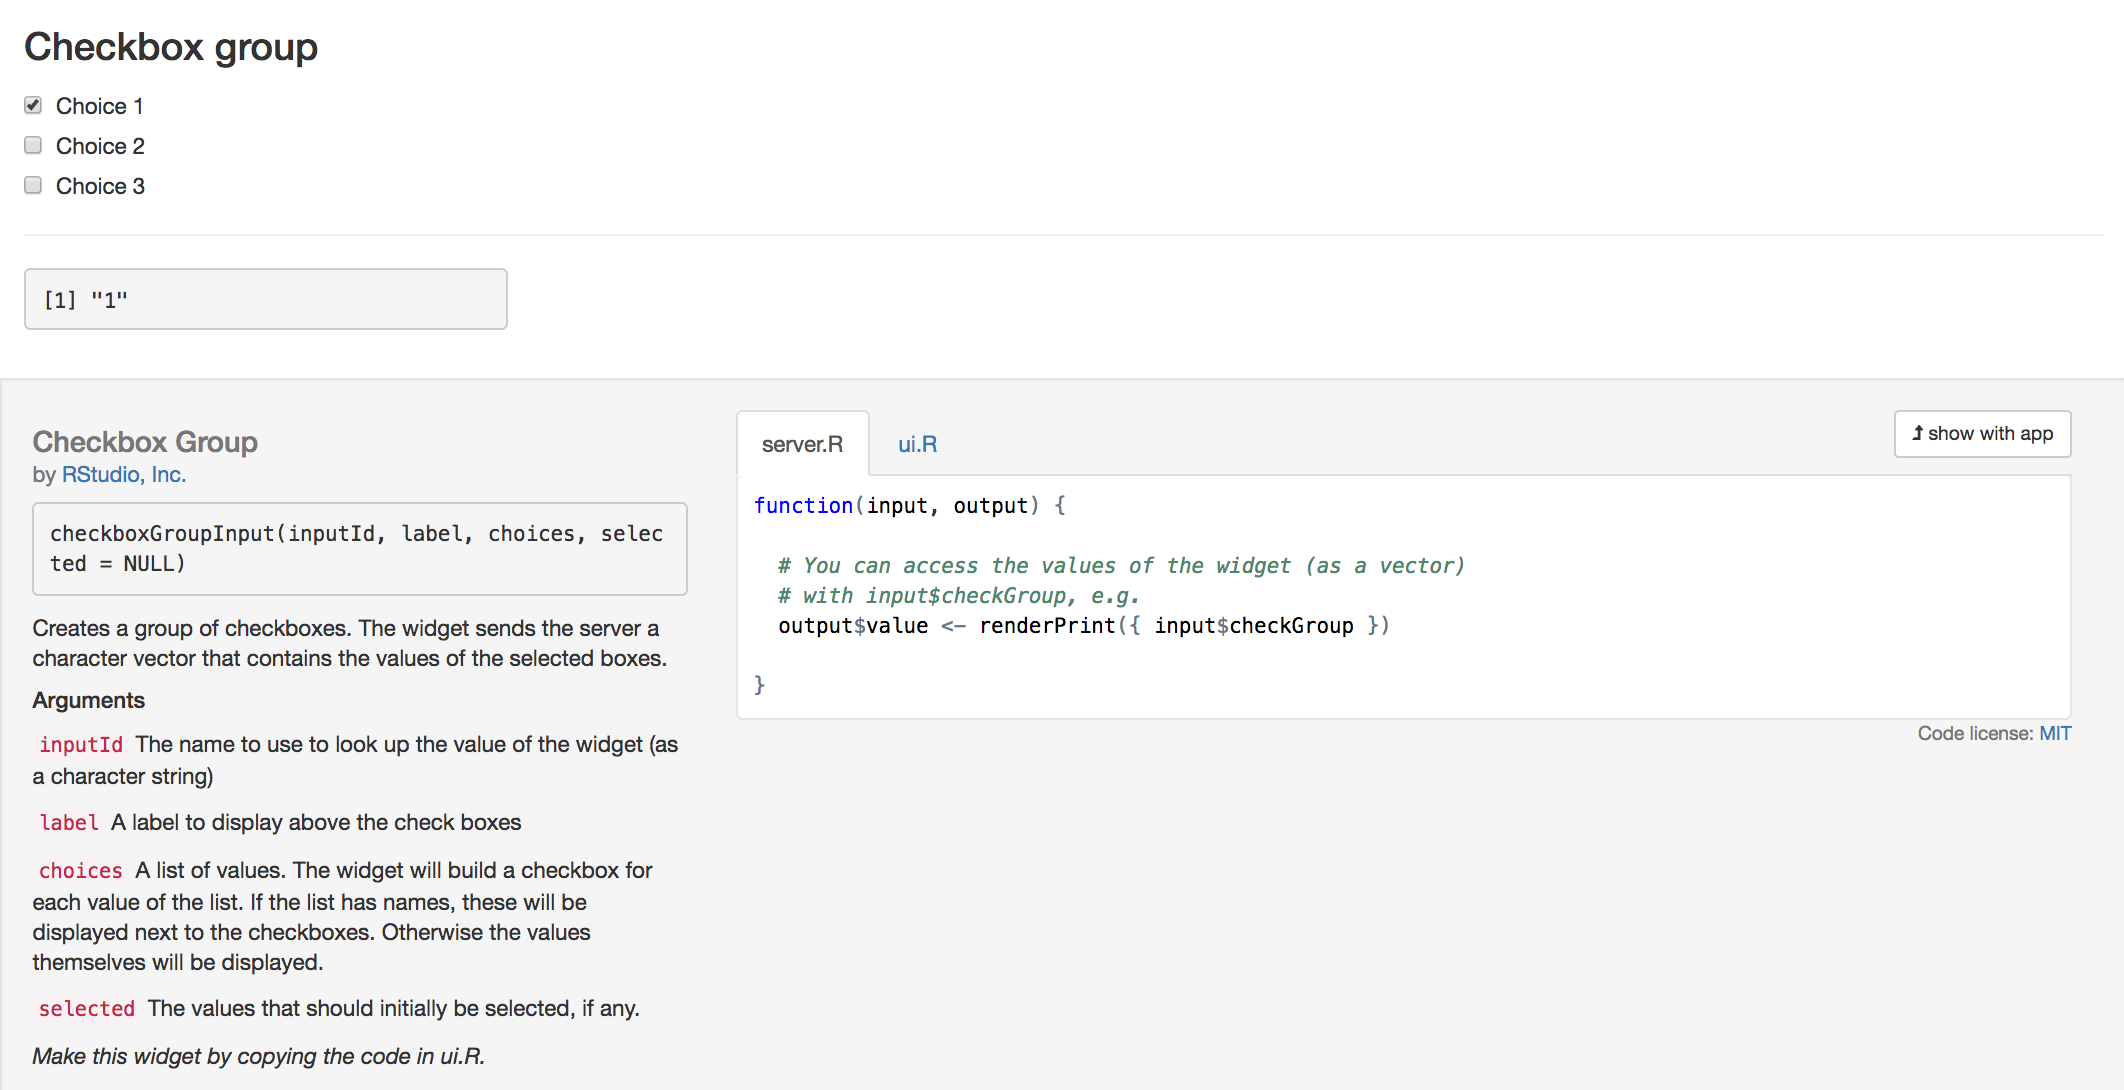This screenshot has height=1090, width=2124.
Task: Click the output value box showing "1"
Action: [265, 299]
